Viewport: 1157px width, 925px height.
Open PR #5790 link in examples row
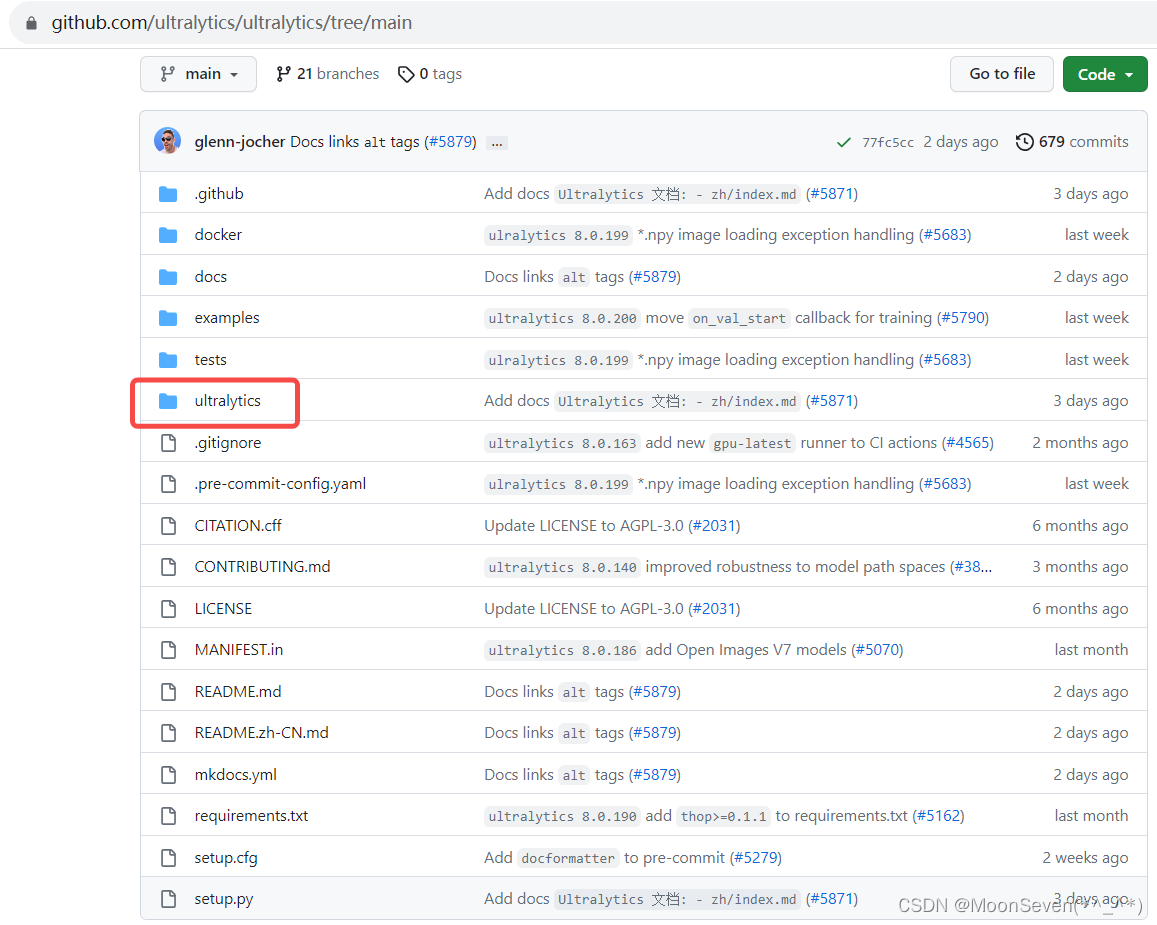click(x=963, y=318)
